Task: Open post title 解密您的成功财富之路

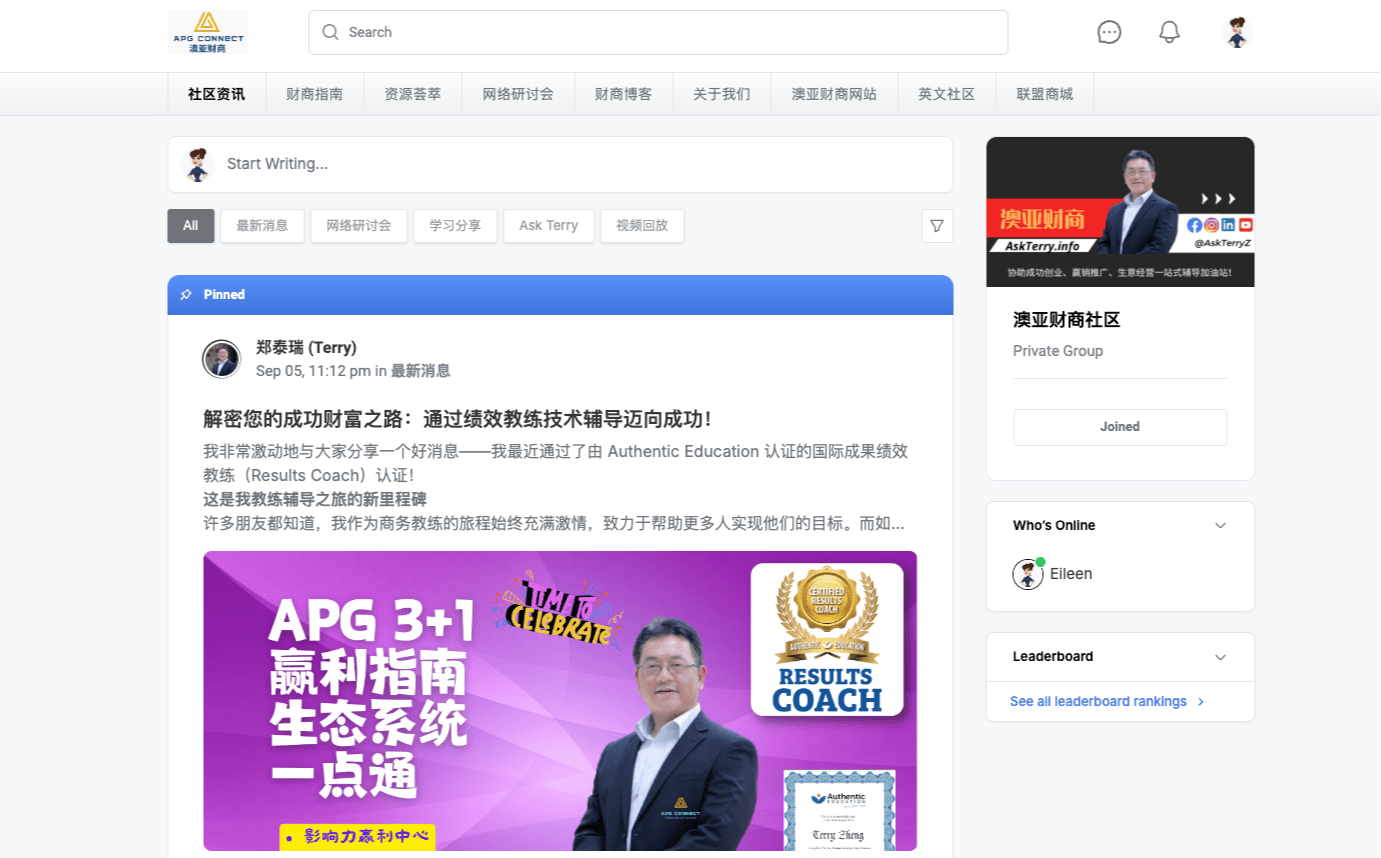Action: pyautogui.click(x=458, y=419)
